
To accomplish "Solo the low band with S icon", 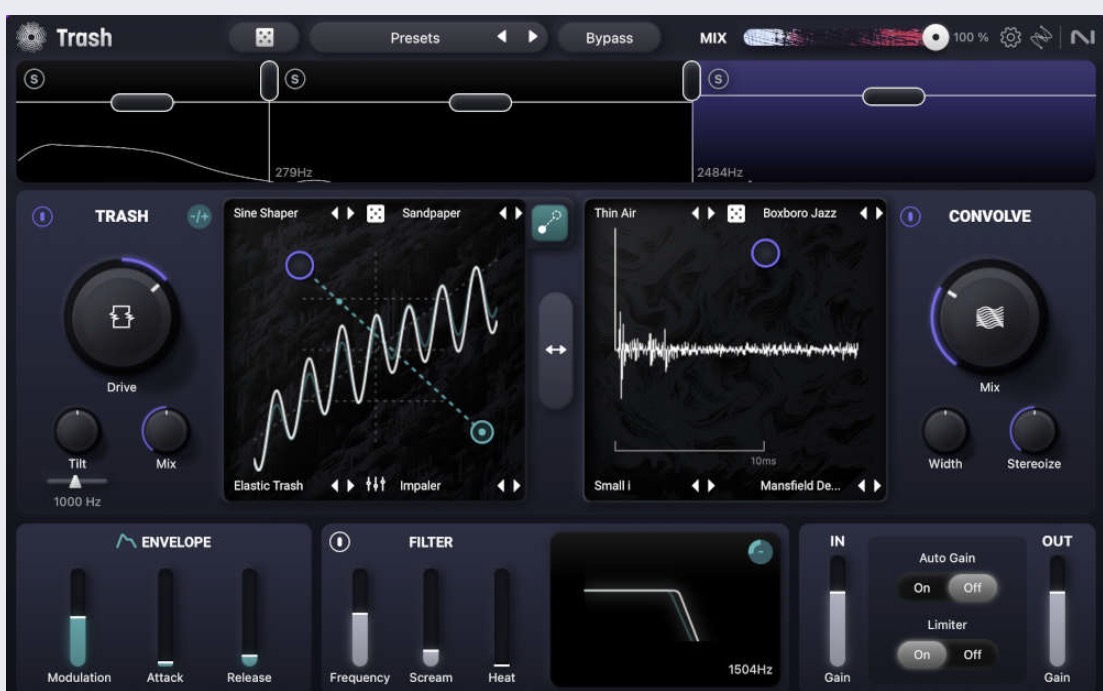I will pyautogui.click(x=34, y=78).
